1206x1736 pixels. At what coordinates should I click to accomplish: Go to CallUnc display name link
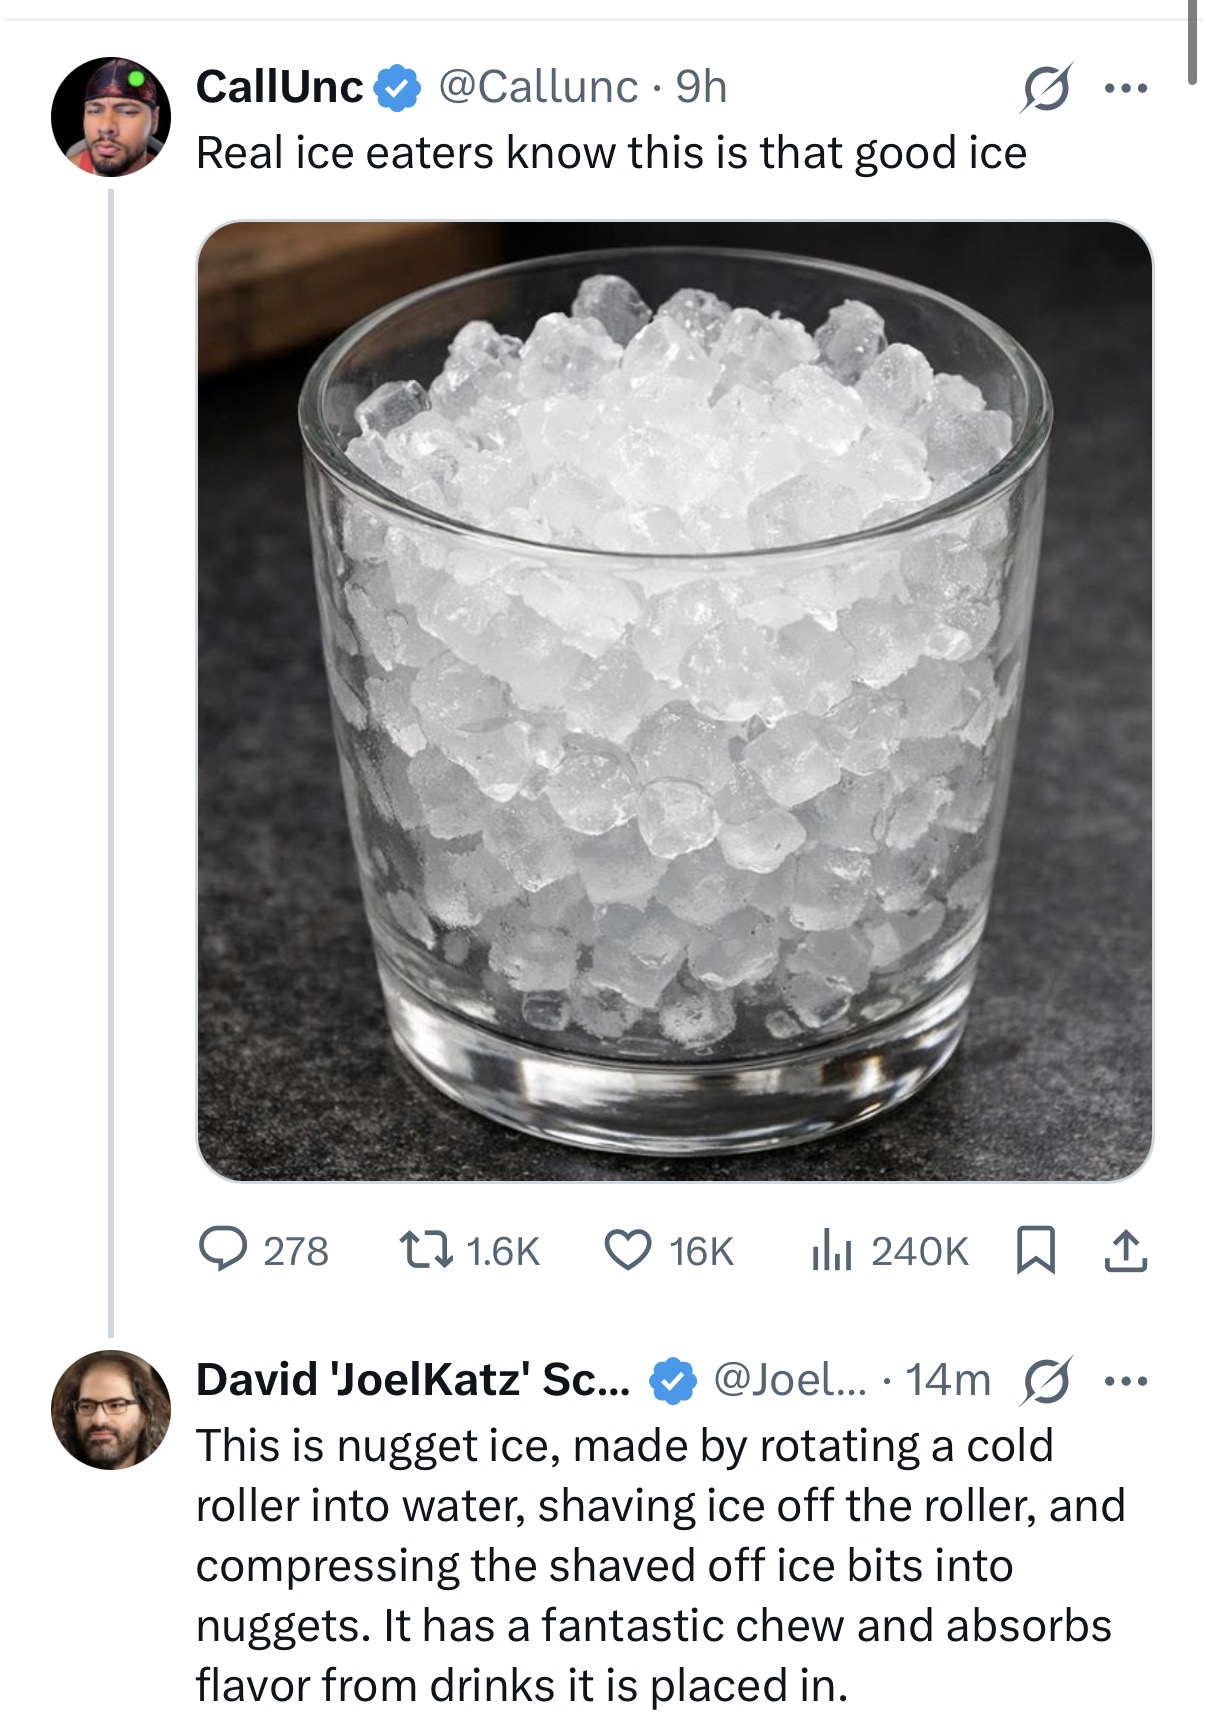pos(279,87)
